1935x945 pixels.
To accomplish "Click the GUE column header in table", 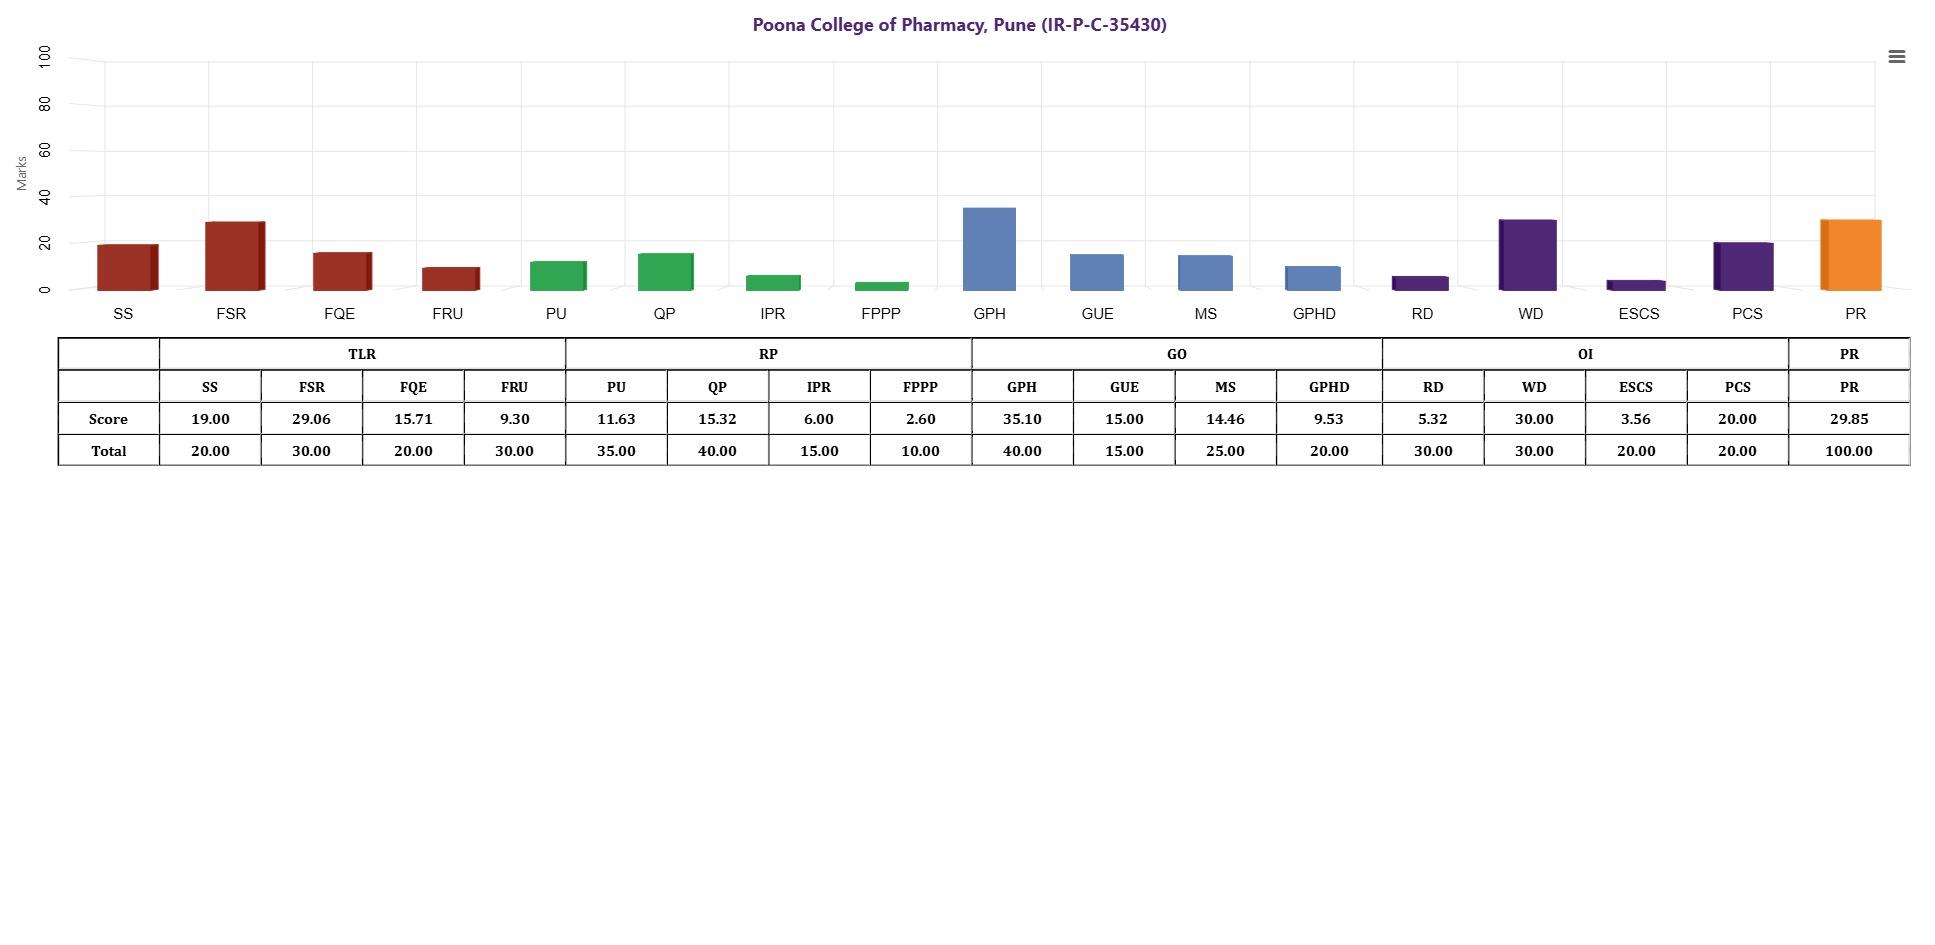I will coord(1124,387).
